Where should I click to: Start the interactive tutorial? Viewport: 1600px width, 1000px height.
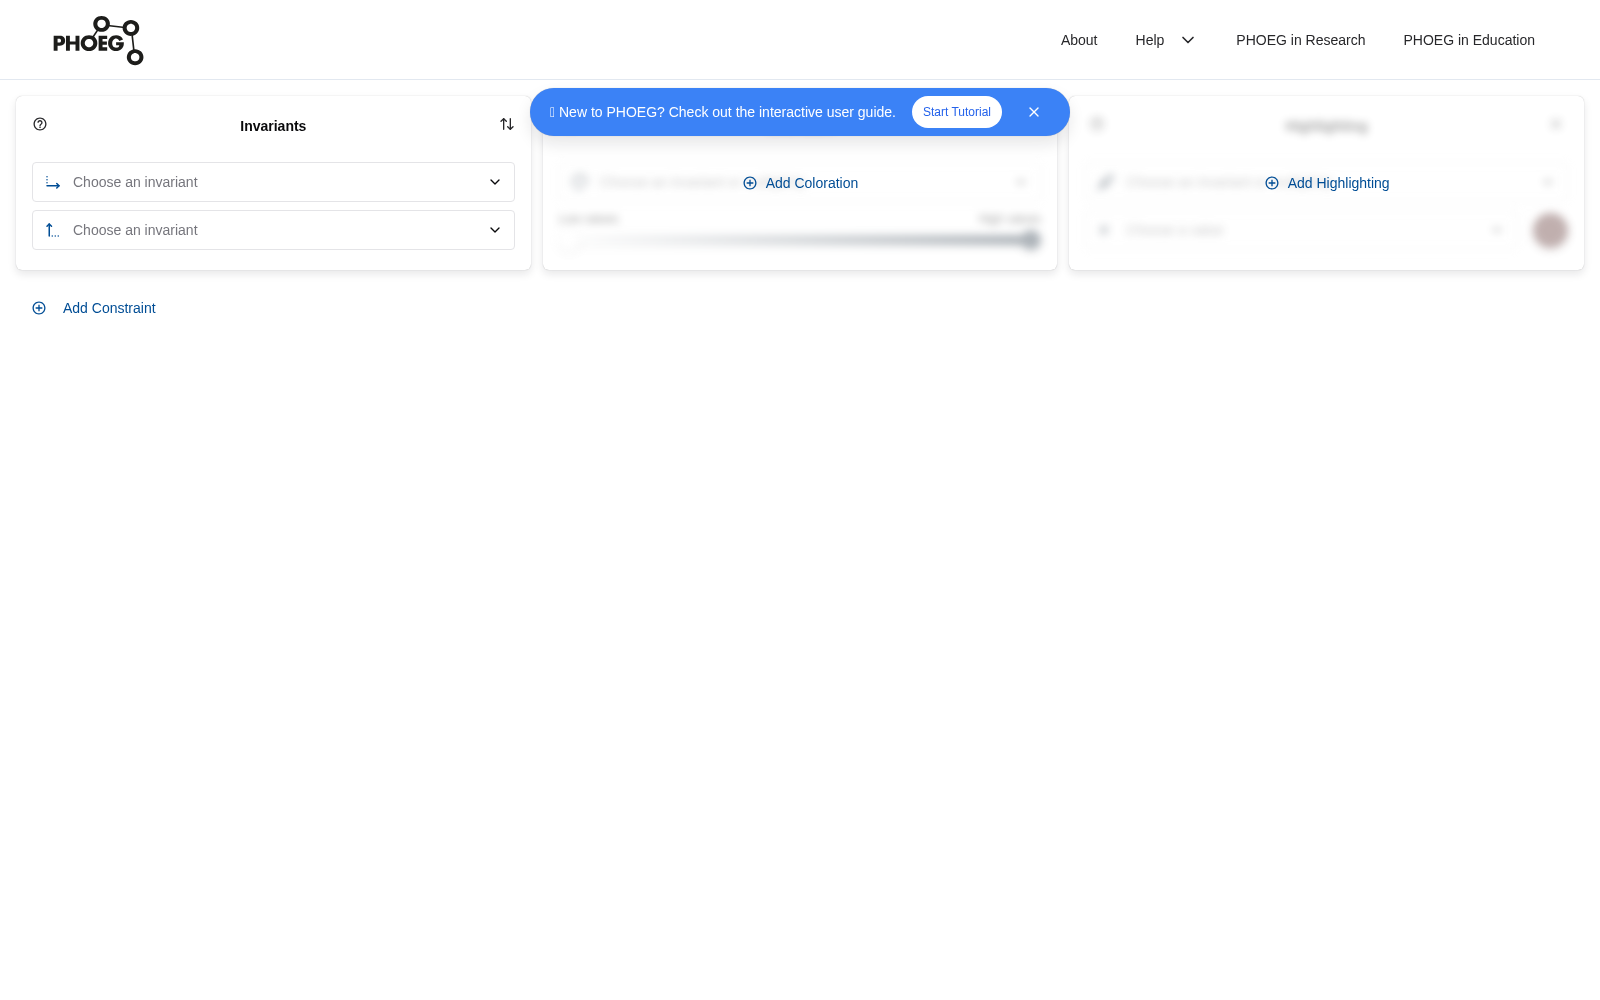[957, 112]
